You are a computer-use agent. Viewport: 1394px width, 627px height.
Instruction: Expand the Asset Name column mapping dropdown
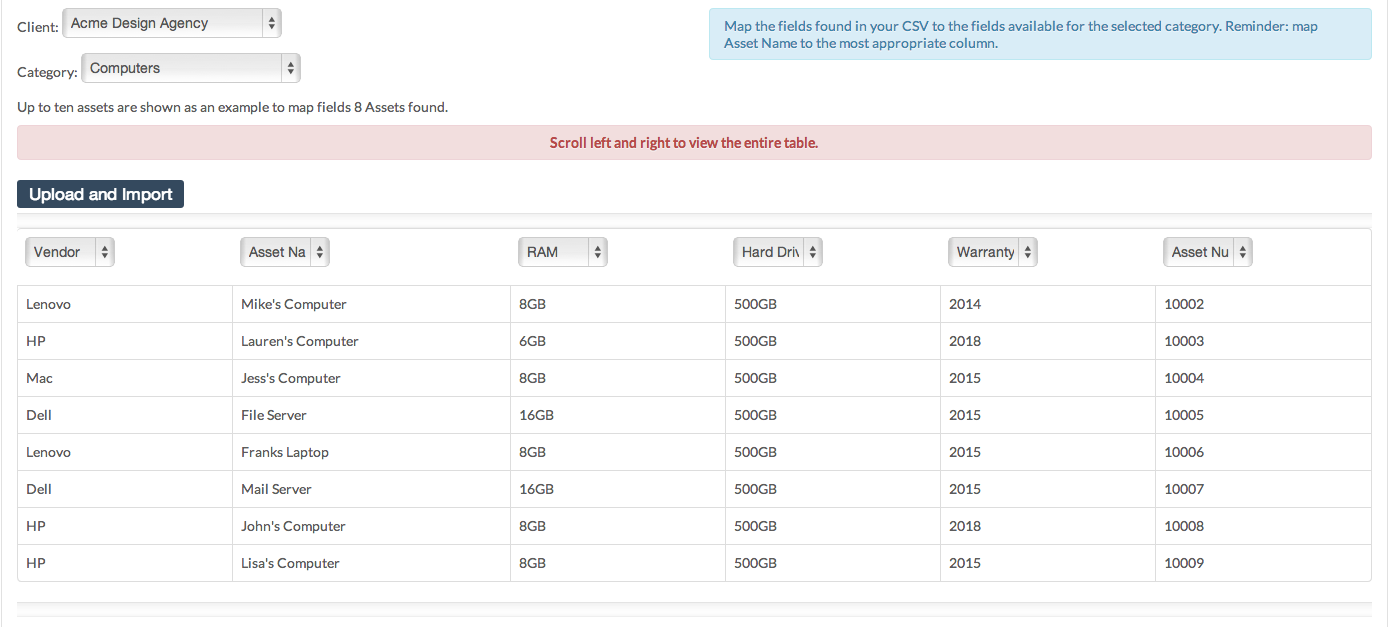(285, 253)
